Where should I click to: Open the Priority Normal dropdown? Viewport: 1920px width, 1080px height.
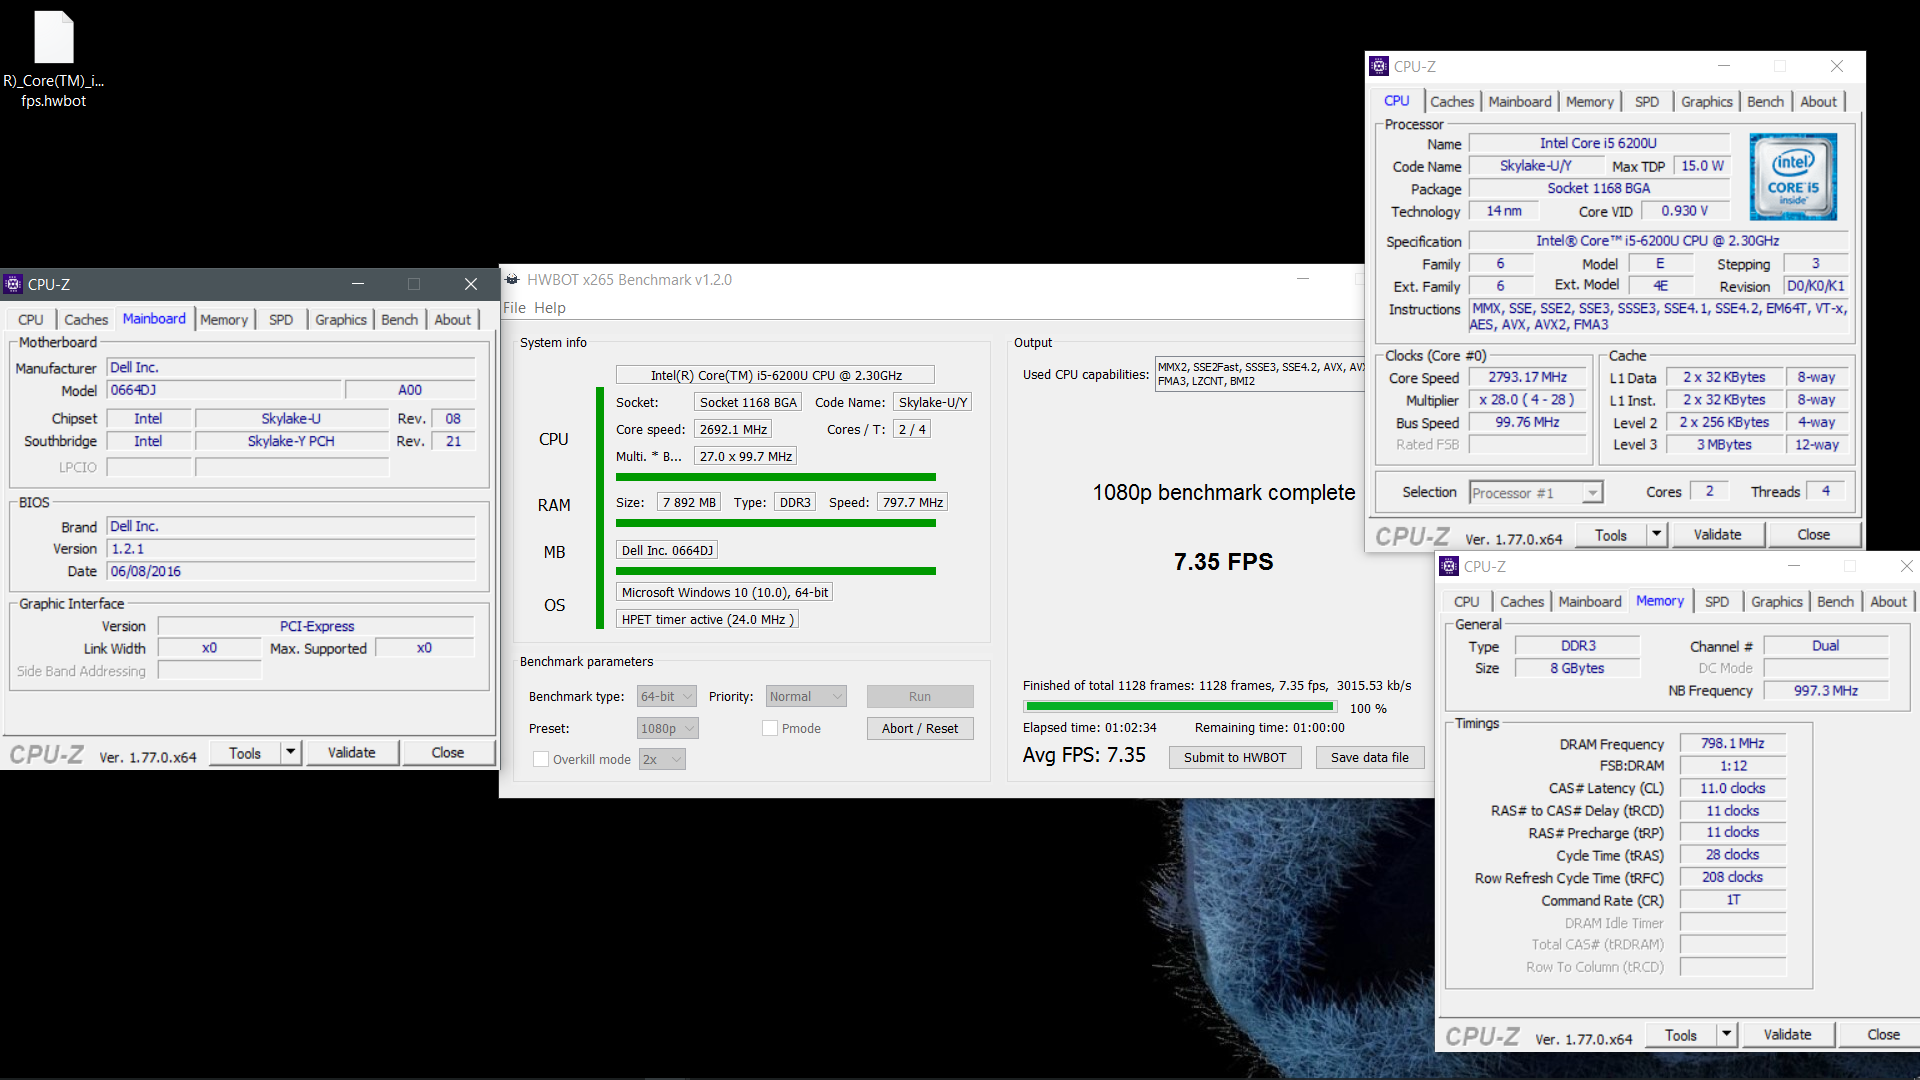pyautogui.click(x=806, y=696)
